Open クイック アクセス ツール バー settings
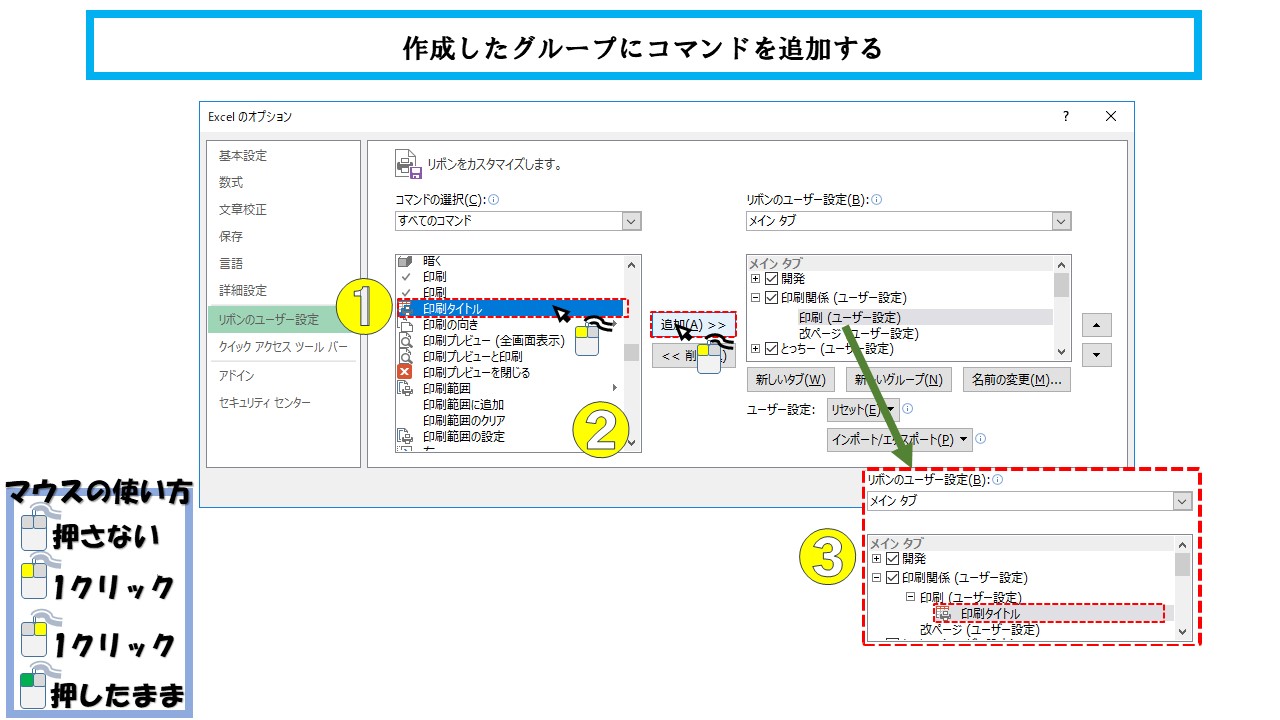1280x720 pixels. [x=283, y=347]
